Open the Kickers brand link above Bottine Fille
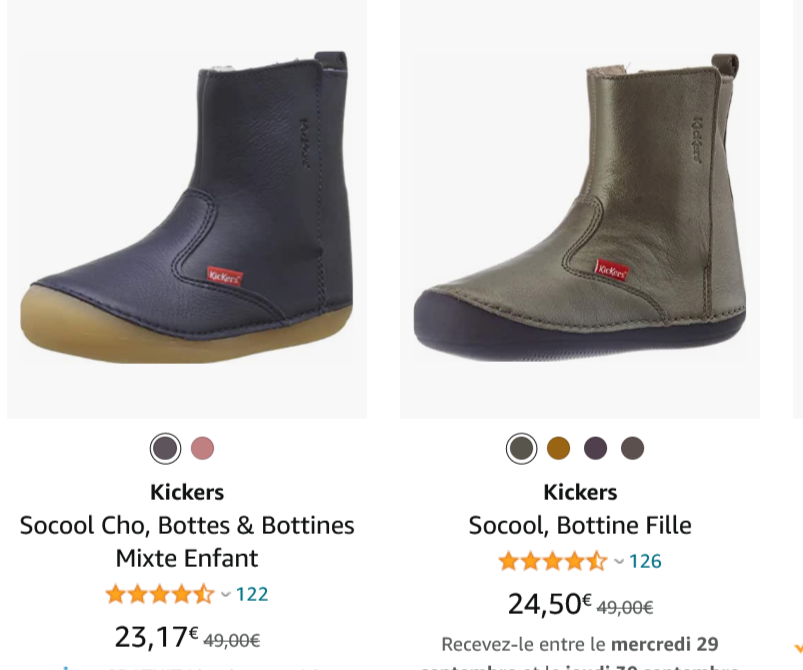 coord(580,491)
